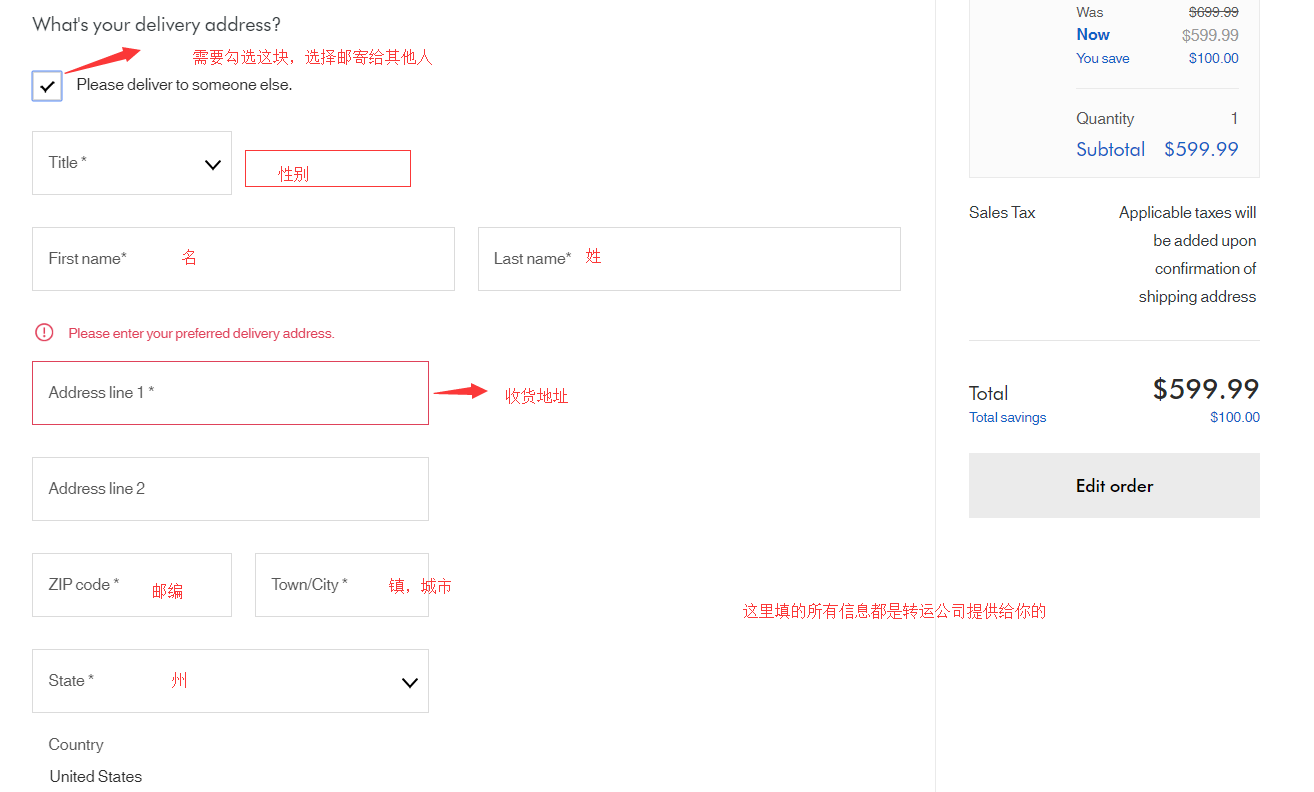Click the chevron arrow in the Title field
Viewport: 1314px width, 792px height.
212,164
